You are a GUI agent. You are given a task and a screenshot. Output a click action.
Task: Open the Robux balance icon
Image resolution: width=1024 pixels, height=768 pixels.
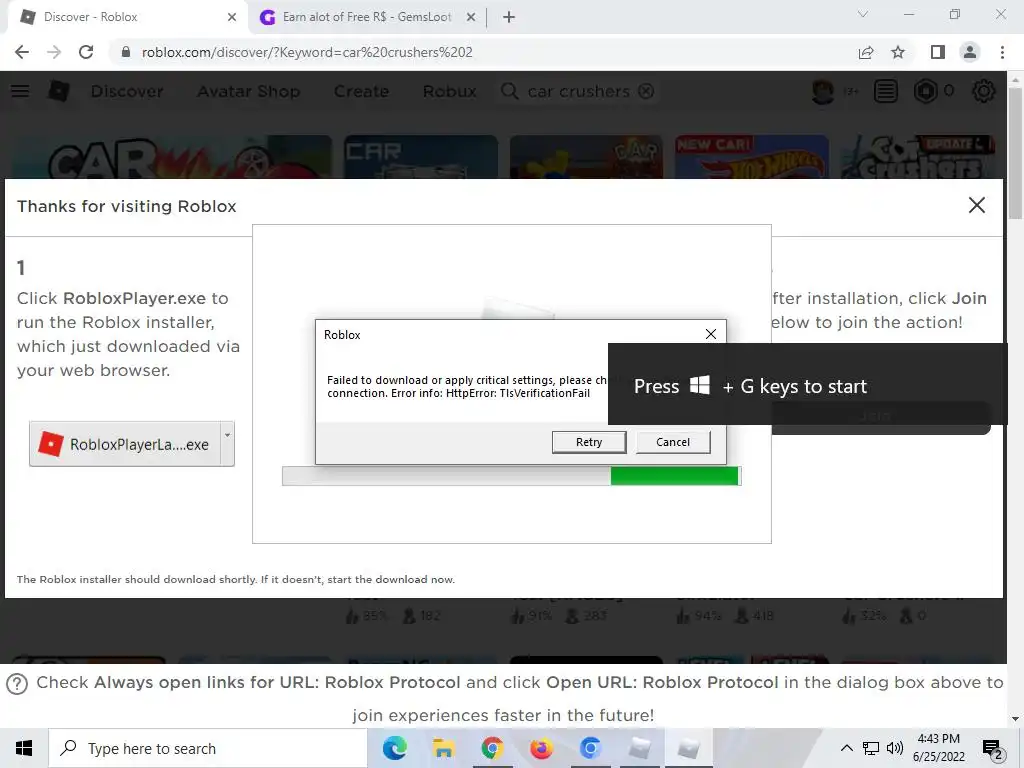[x=925, y=91]
